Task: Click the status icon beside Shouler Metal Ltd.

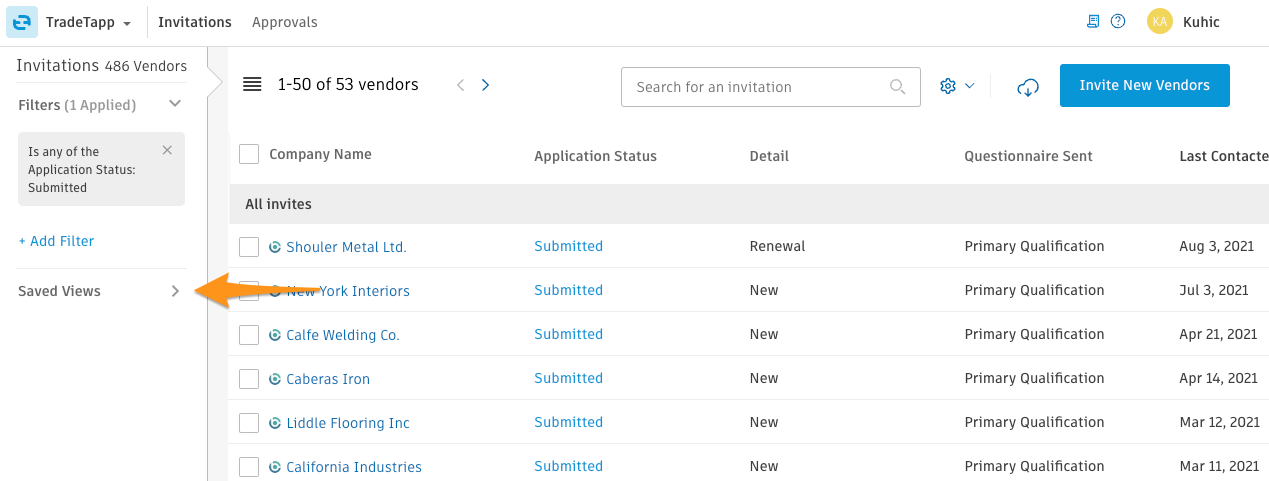Action: point(275,247)
